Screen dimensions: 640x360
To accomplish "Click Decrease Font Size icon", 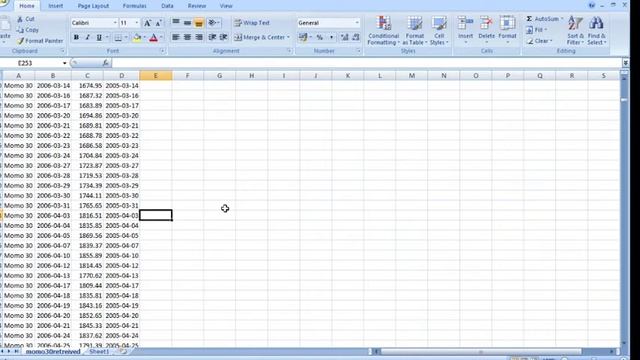I will point(159,23).
